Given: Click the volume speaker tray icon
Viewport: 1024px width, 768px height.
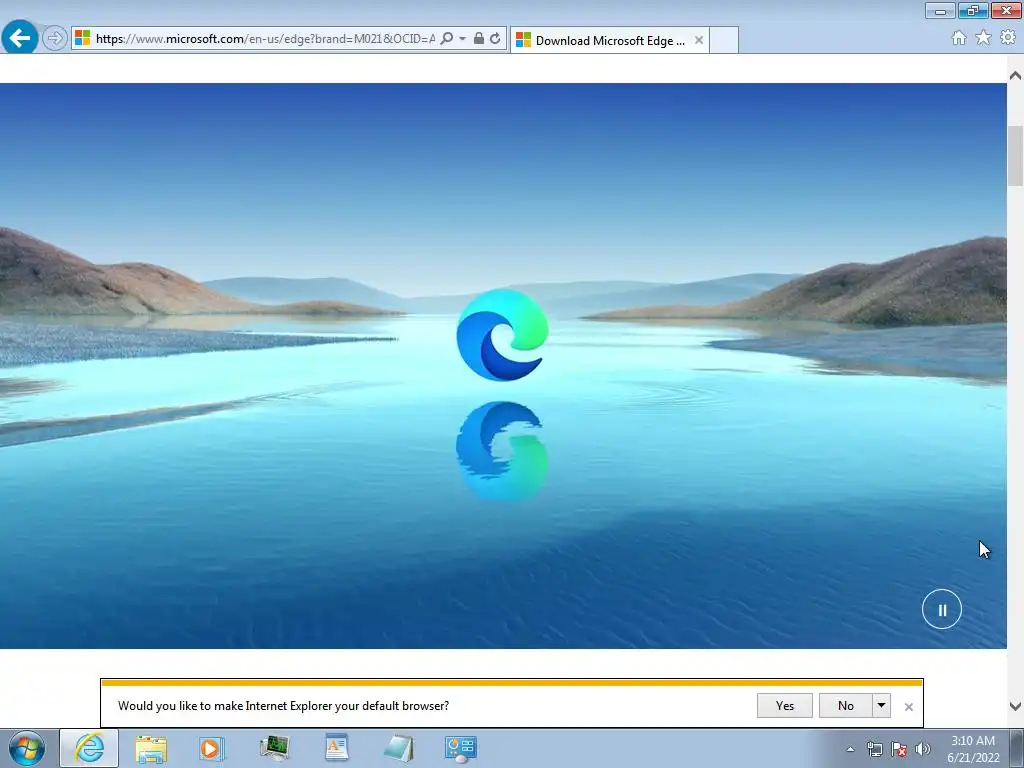Looking at the screenshot, I should [923, 749].
